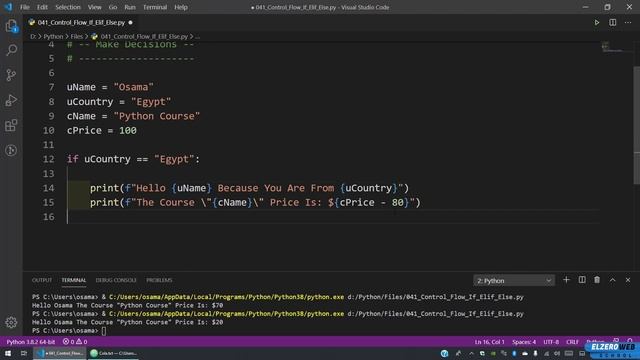This screenshot has width=640, height=360.
Task: Select Python 3.8.2 64-bit interpreter in status bar
Action: click(x=31, y=342)
